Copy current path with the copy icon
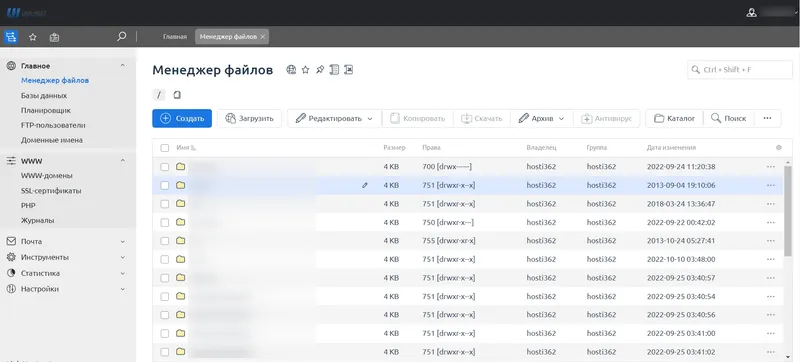800x362 pixels. click(x=177, y=95)
